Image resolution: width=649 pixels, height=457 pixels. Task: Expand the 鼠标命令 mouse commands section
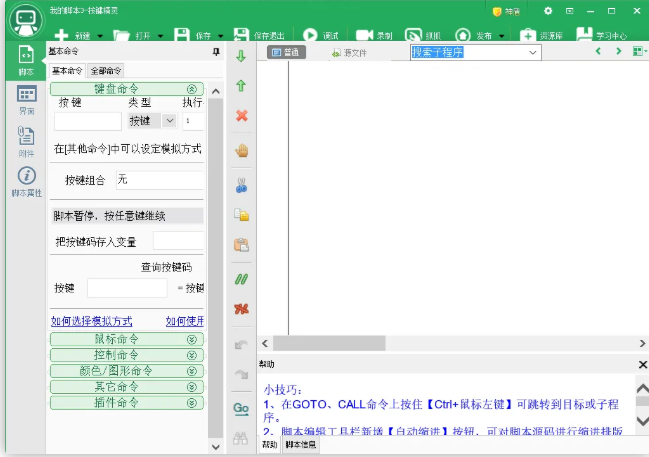(126, 339)
